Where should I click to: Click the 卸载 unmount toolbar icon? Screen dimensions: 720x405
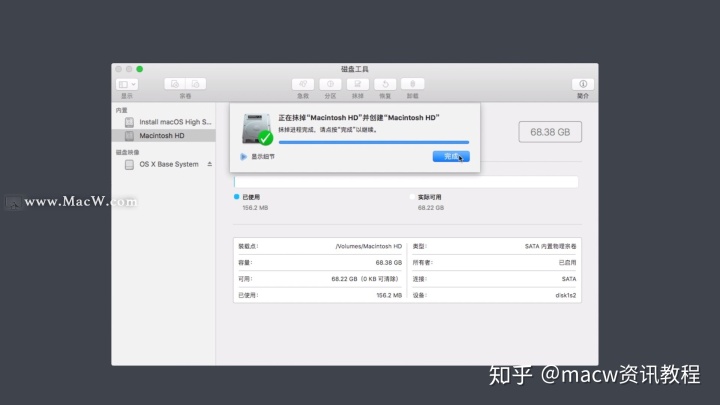click(x=412, y=84)
